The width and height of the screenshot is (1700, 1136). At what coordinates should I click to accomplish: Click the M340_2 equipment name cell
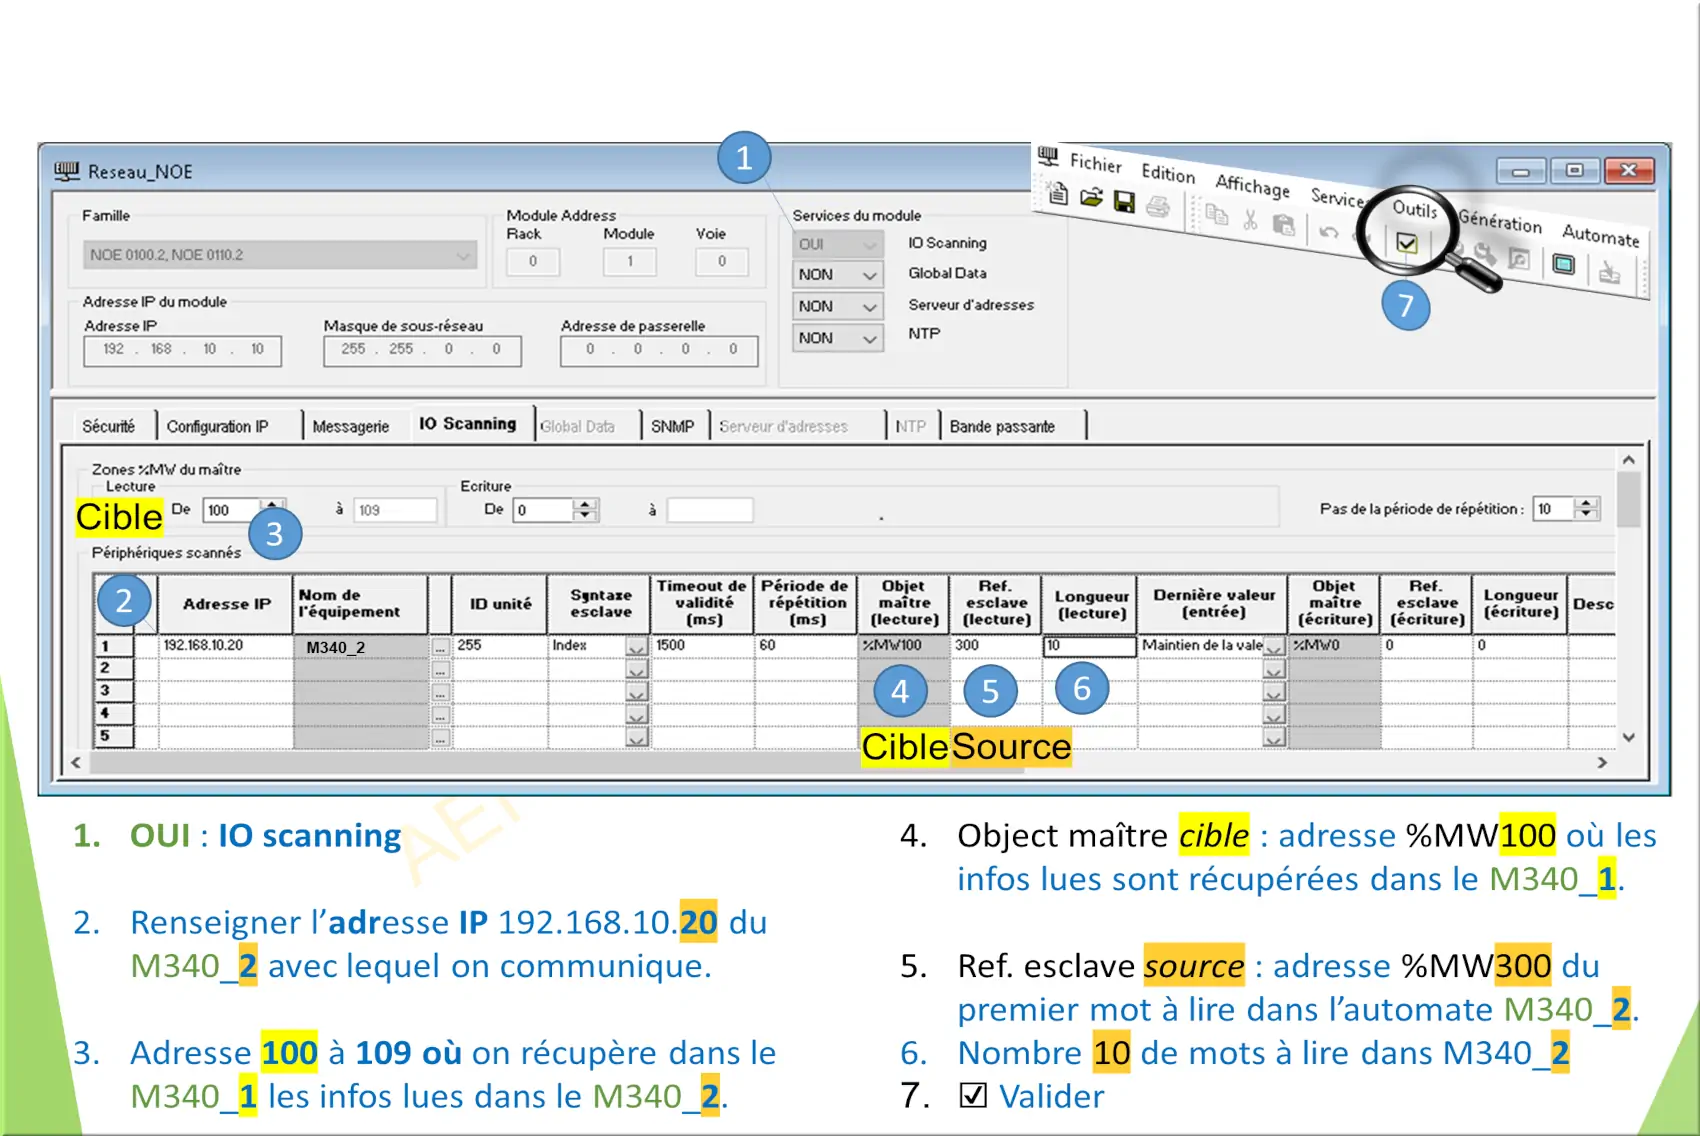[361, 647]
